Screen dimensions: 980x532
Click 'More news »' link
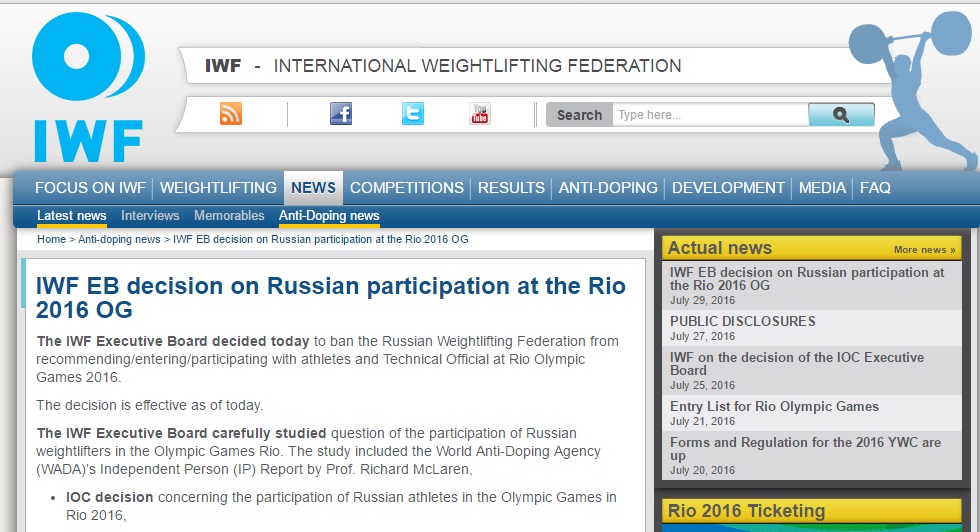tap(924, 249)
